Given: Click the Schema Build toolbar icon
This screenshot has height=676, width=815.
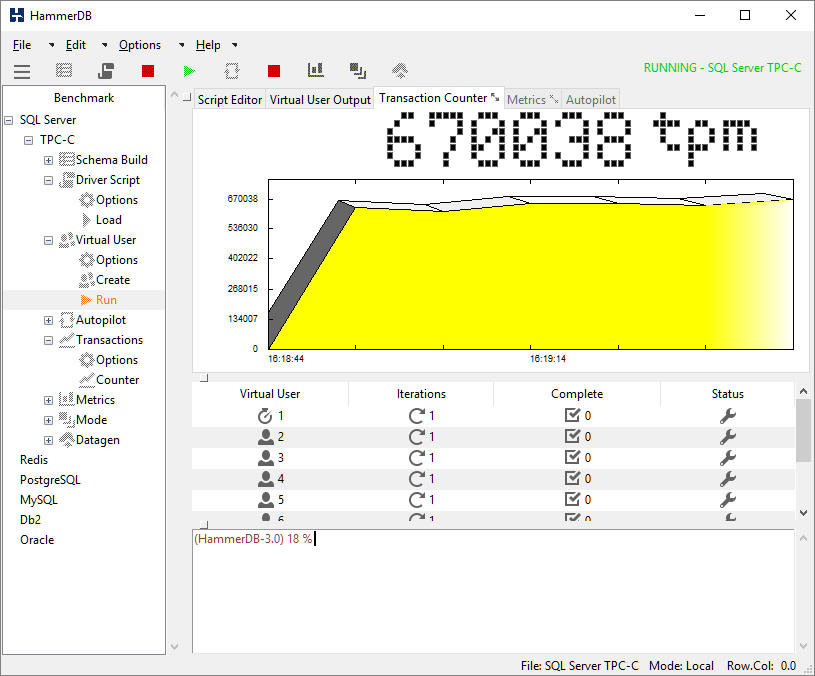Looking at the screenshot, I should [64, 71].
